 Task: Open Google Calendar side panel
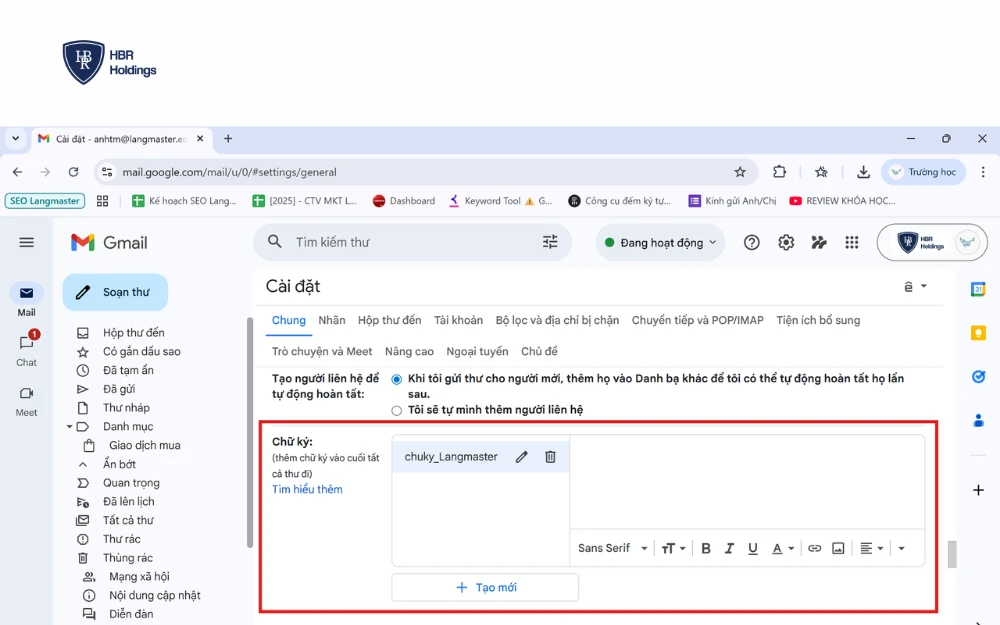click(x=978, y=290)
